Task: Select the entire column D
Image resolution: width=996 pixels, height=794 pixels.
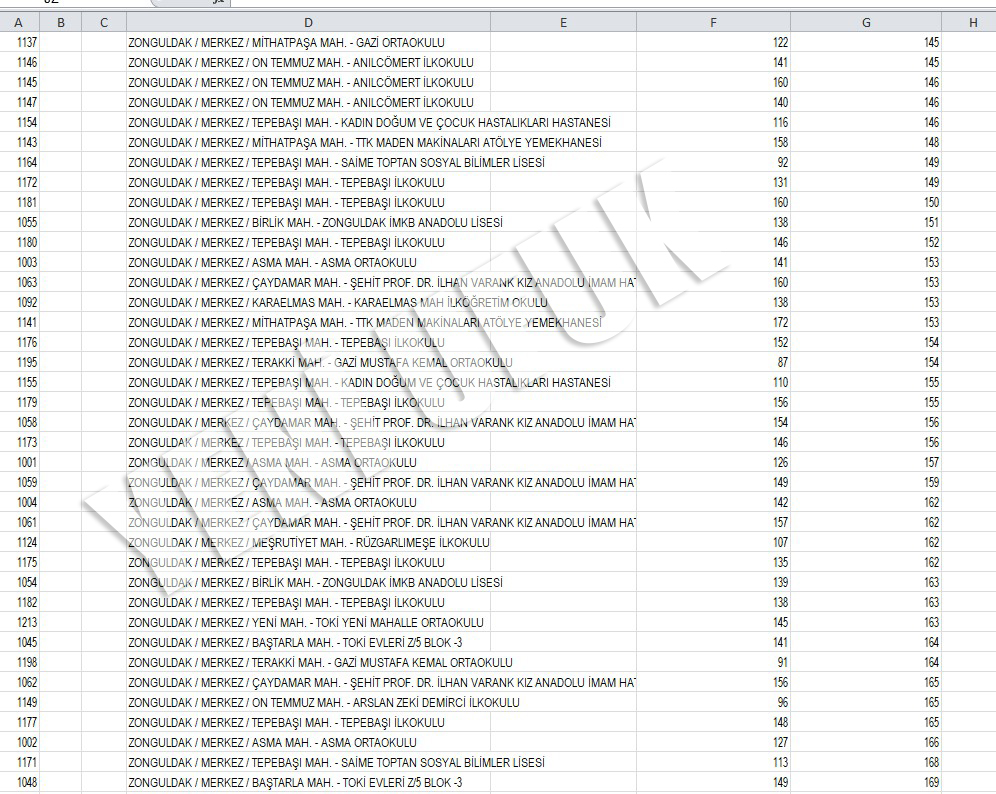Action: pos(308,22)
